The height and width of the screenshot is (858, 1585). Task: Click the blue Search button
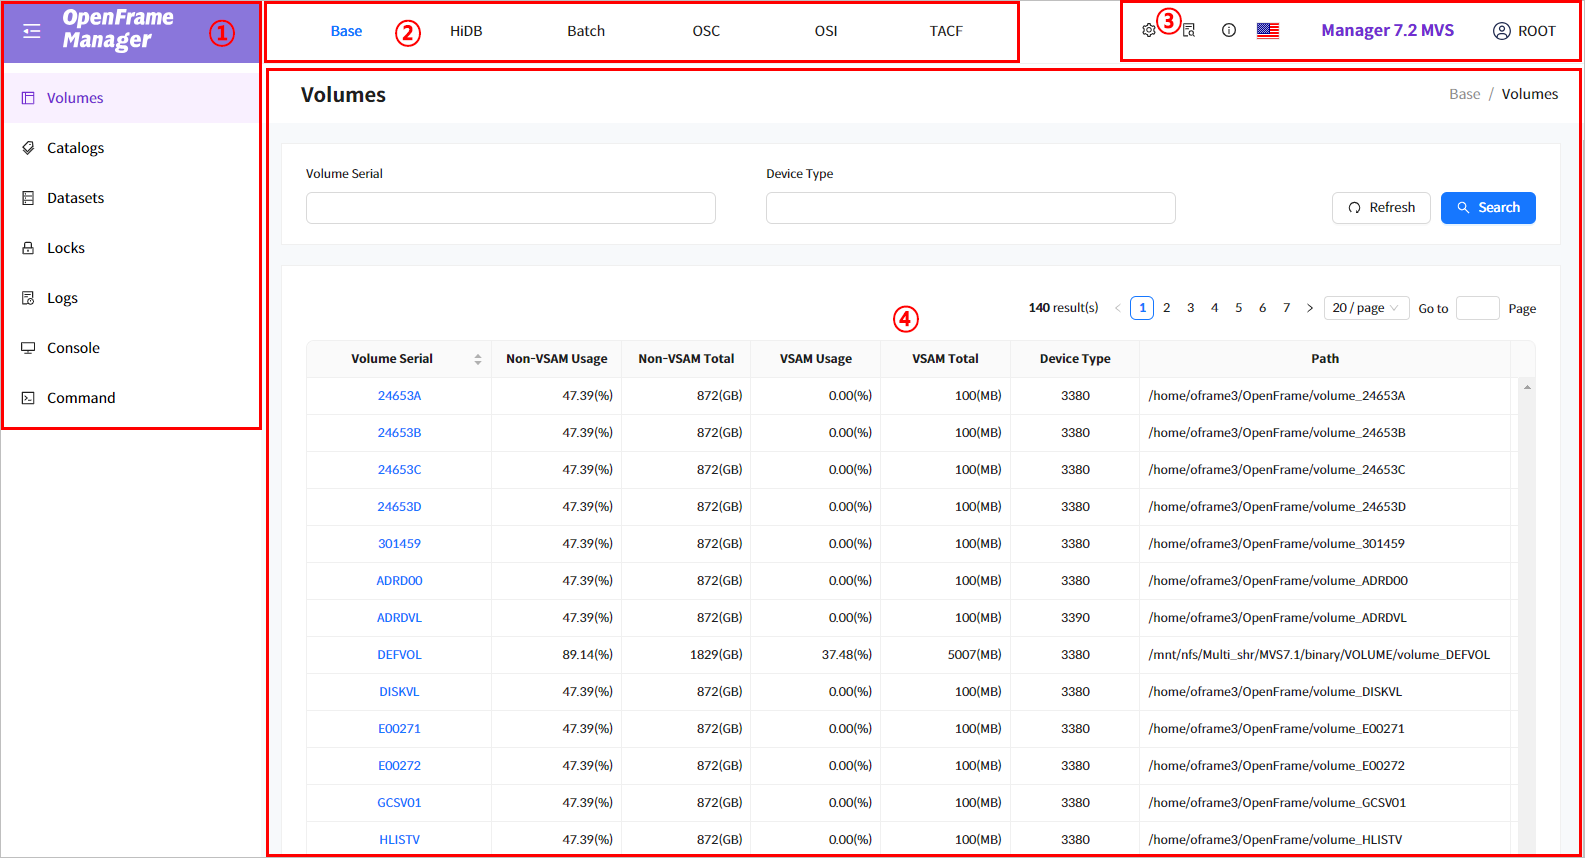pos(1487,208)
